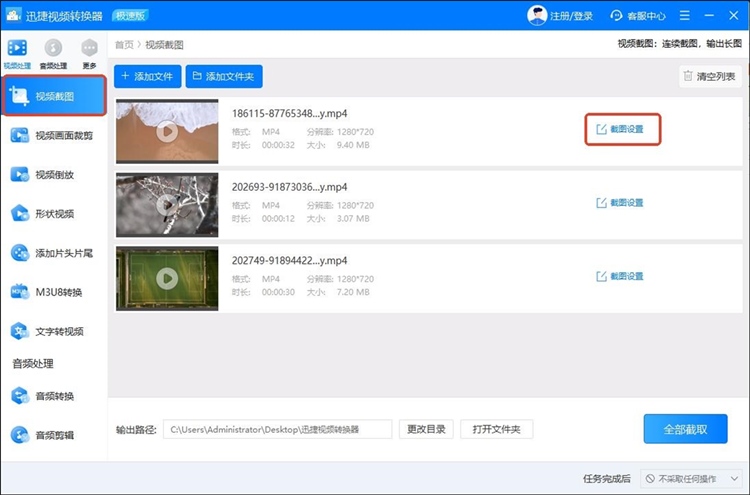Viewport: 750px width, 495px height.
Task: Click the duration 00:00:32 text
Action: 278,145
